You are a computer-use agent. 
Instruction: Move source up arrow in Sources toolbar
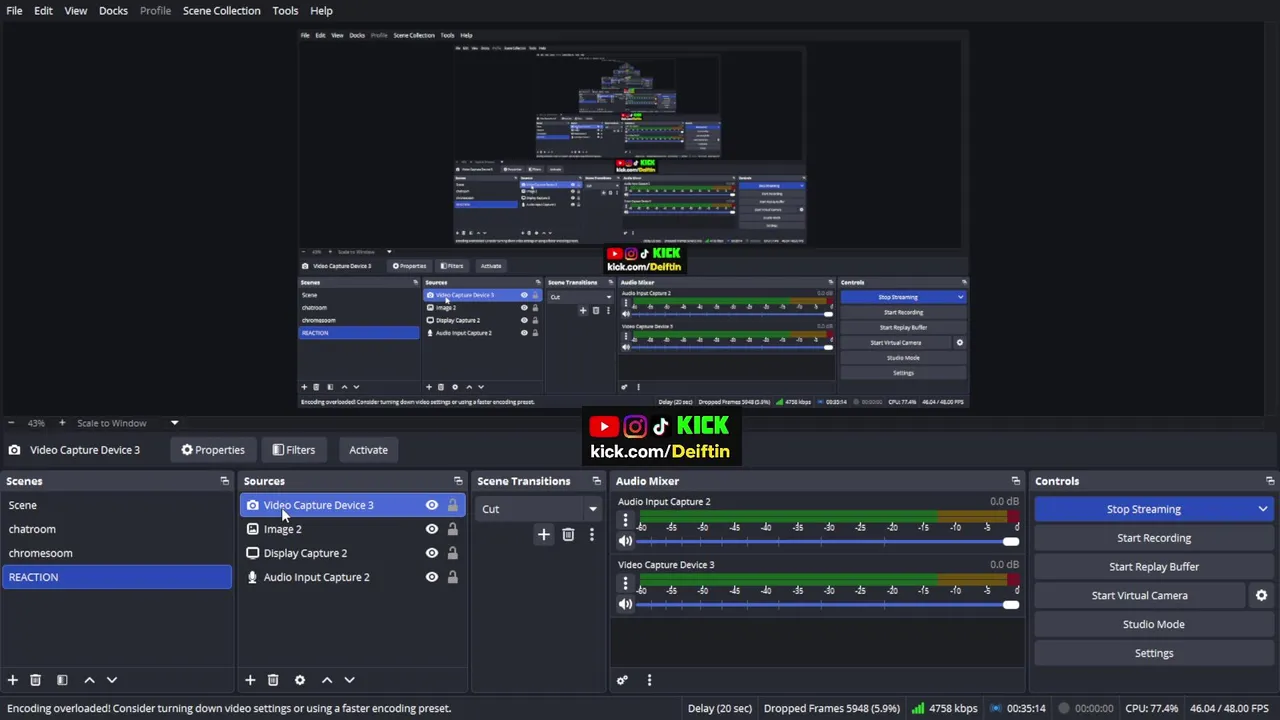coord(327,680)
